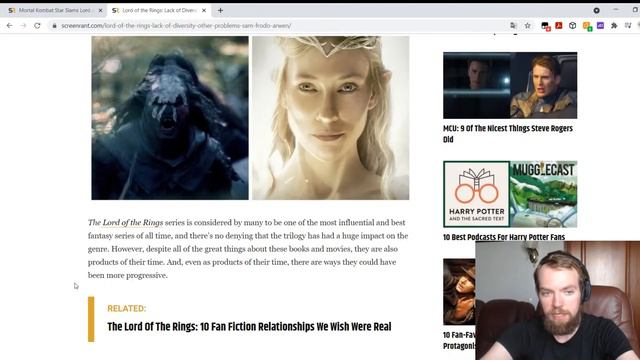Click the 10 Fan-Favorite Protagonists thumbnail
640x360 pixels.
pyautogui.click(x=459, y=291)
